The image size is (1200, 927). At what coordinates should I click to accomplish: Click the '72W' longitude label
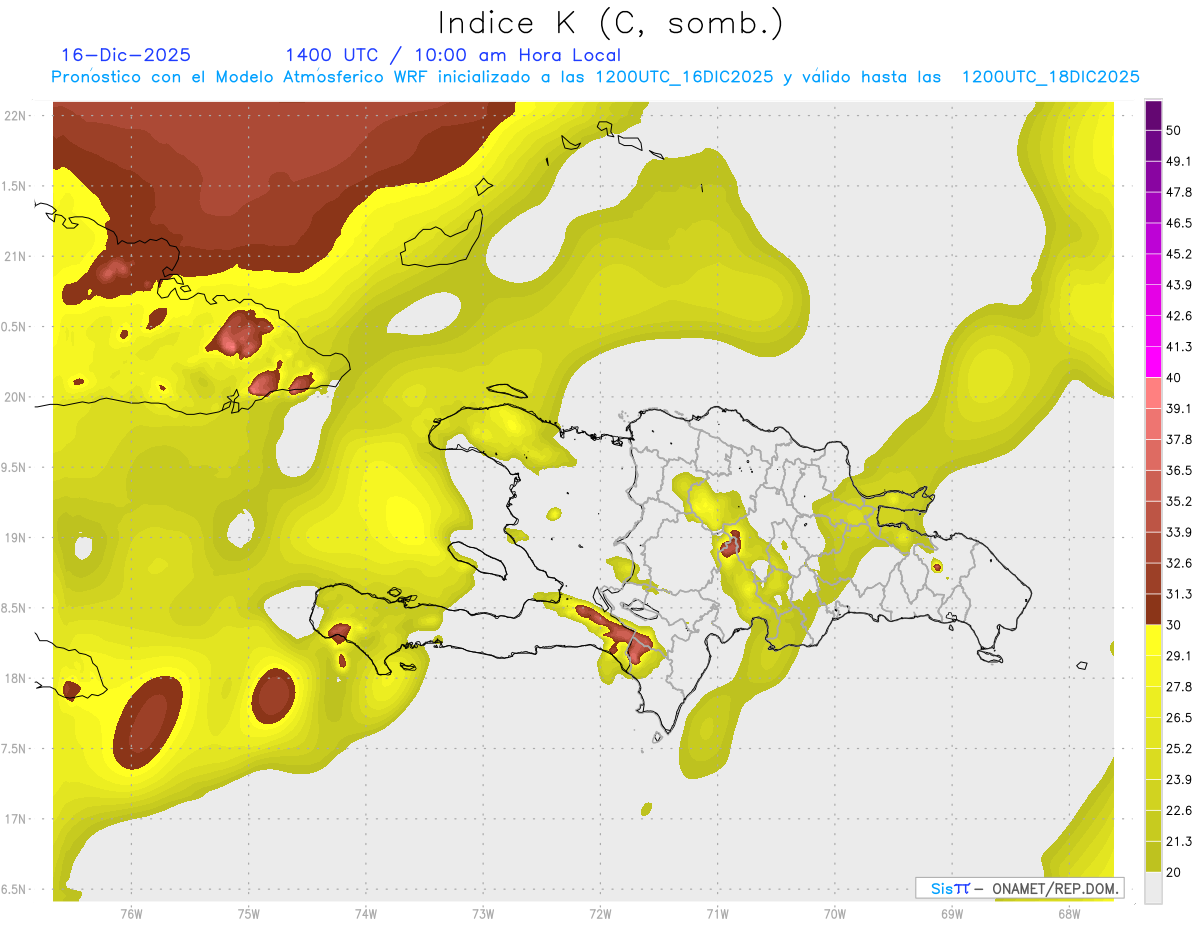[600, 914]
